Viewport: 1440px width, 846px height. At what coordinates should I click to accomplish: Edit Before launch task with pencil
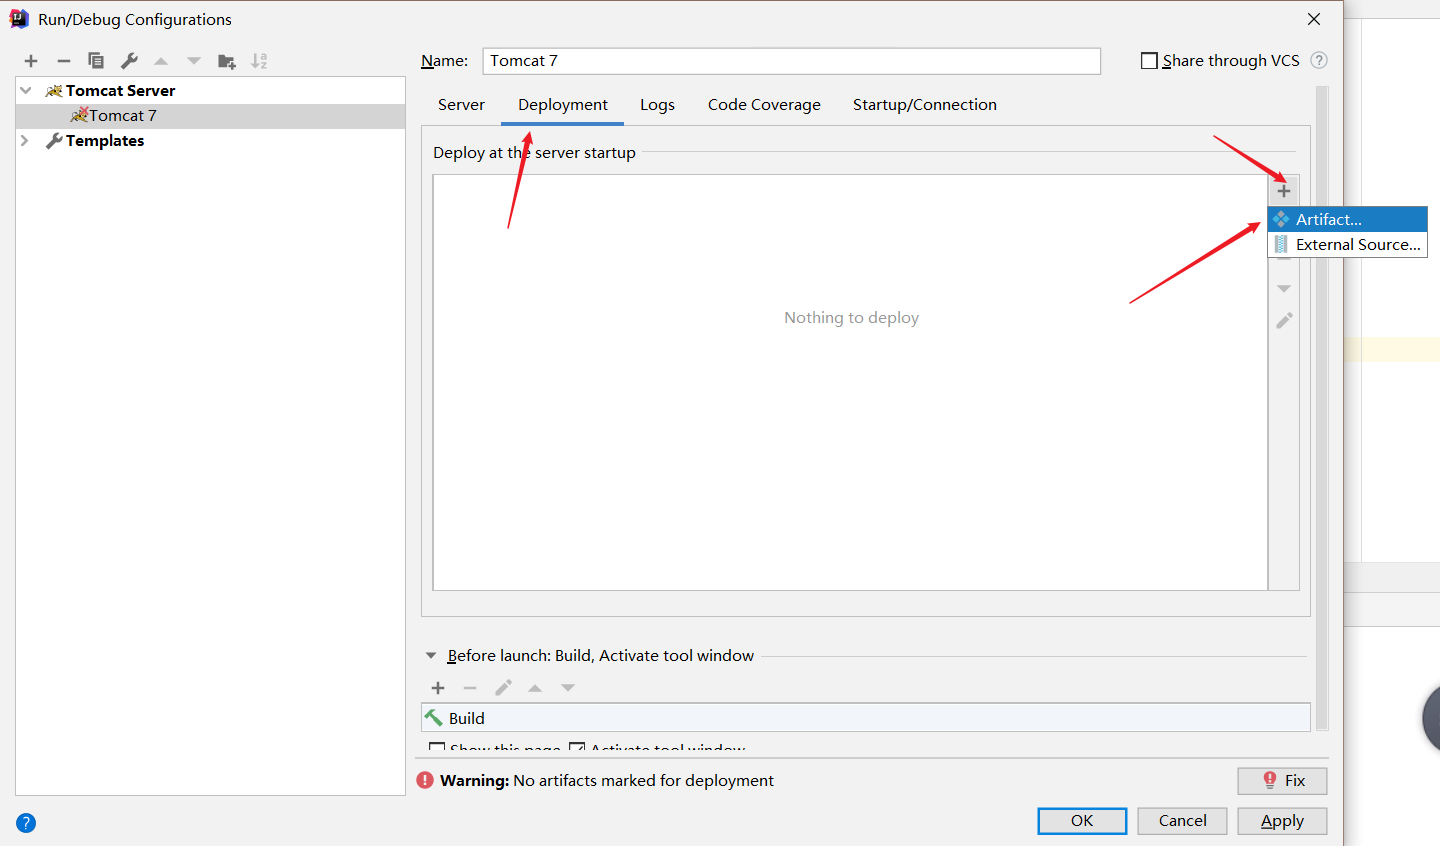click(x=503, y=688)
